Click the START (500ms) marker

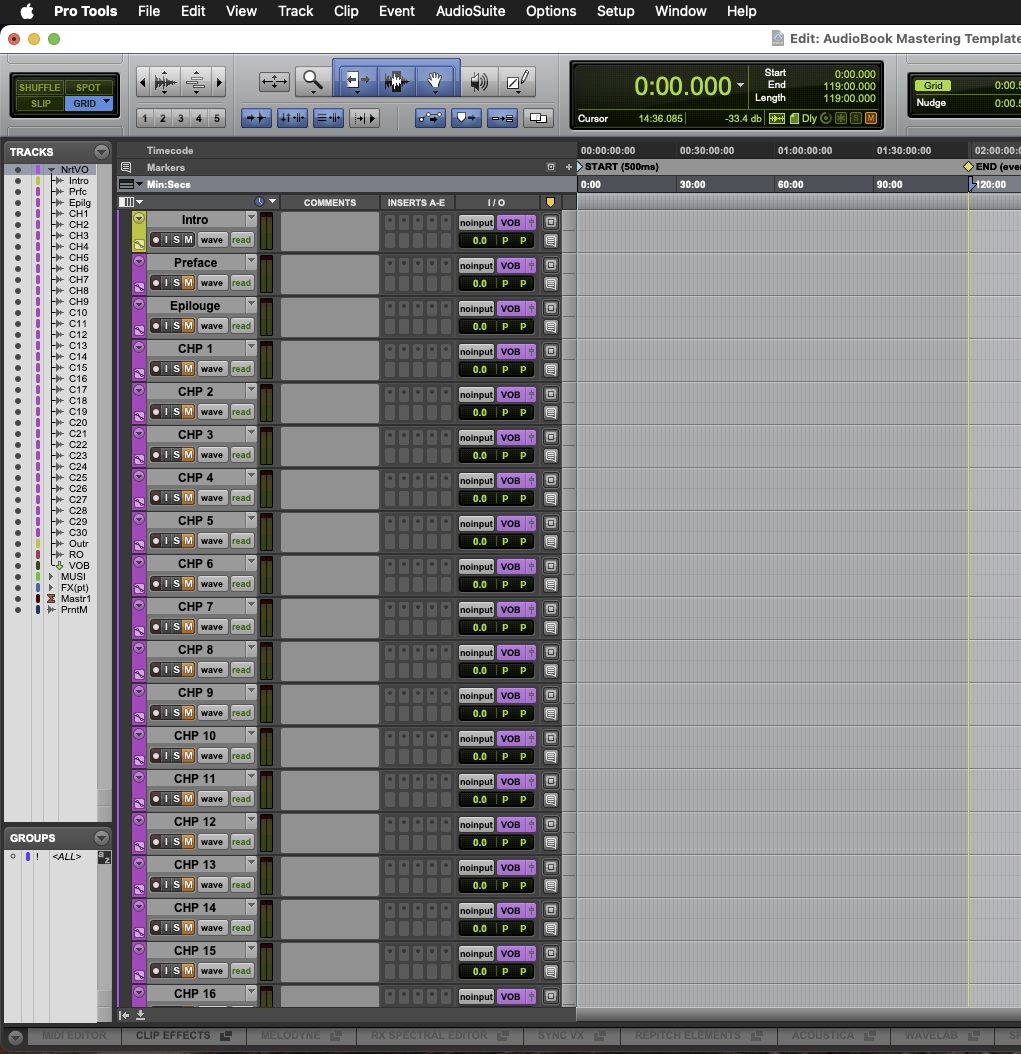tap(618, 167)
